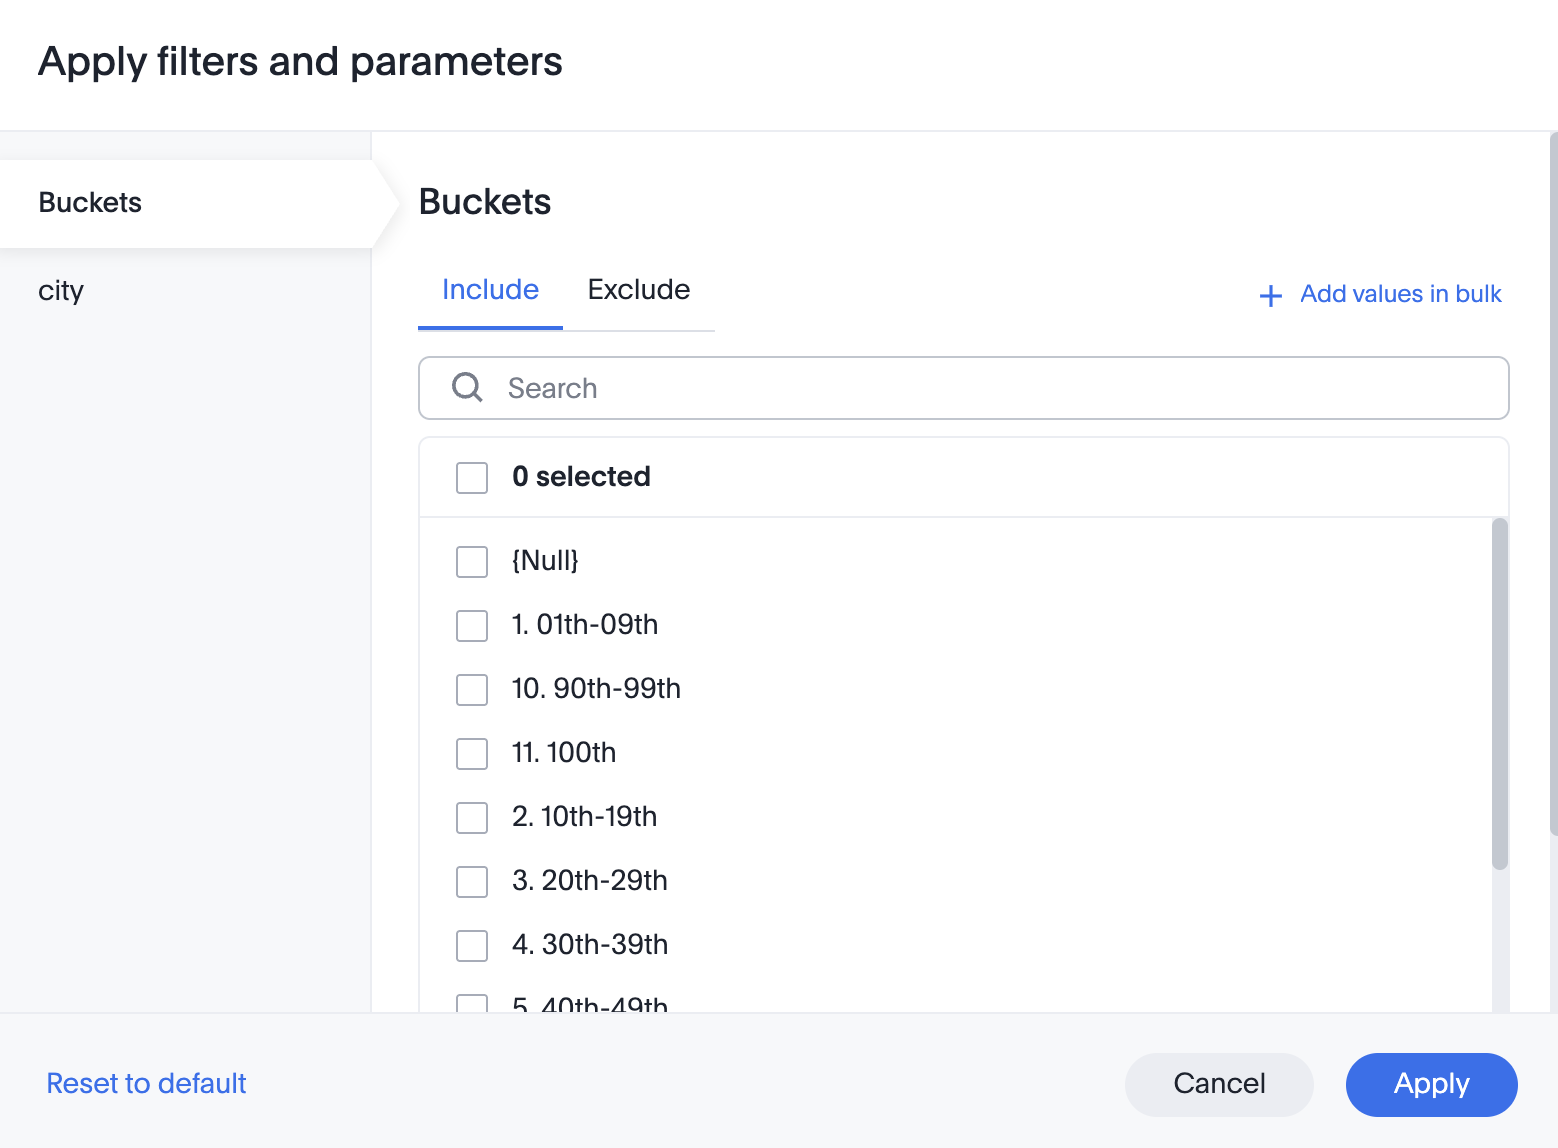Enable the 2. 10th-19th checkbox
The image size is (1558, 1148).
(x=471, y=818)
